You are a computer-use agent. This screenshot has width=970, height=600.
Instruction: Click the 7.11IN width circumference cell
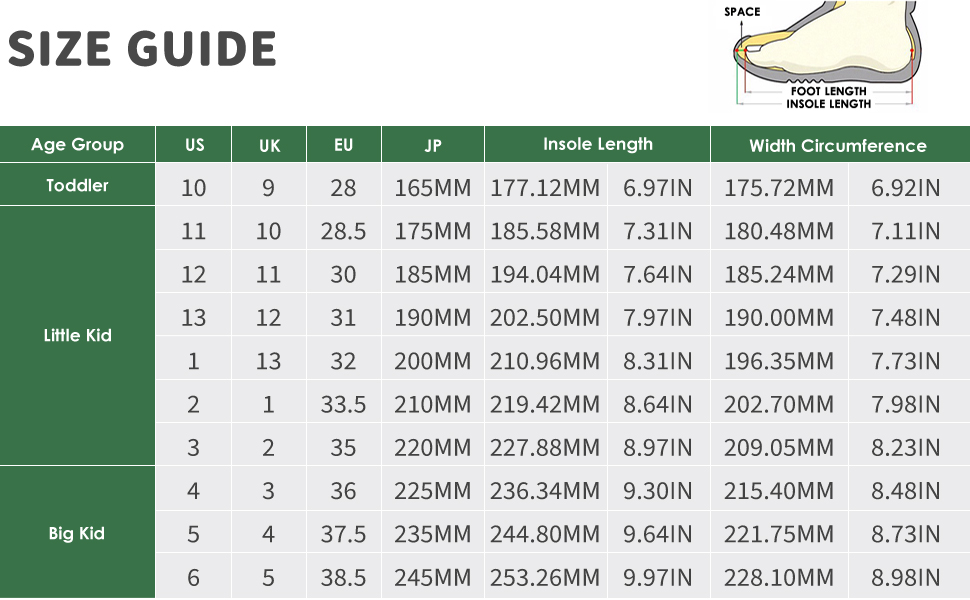[906, 232]
